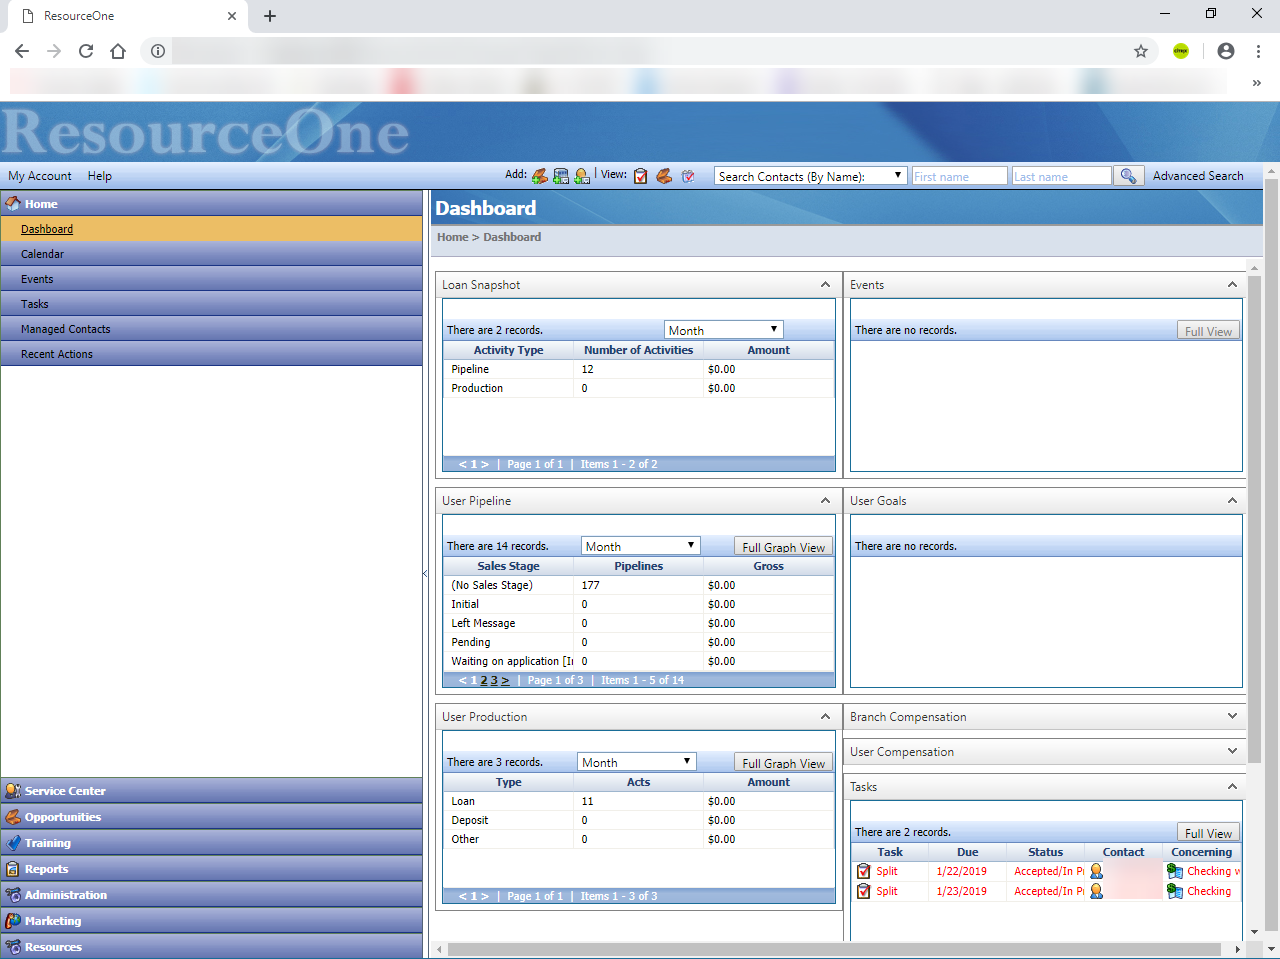This screenshot has width=1280, height=959.
Task: Select Managed Contacts in the Home menu
Action: [x=66, y=329]
